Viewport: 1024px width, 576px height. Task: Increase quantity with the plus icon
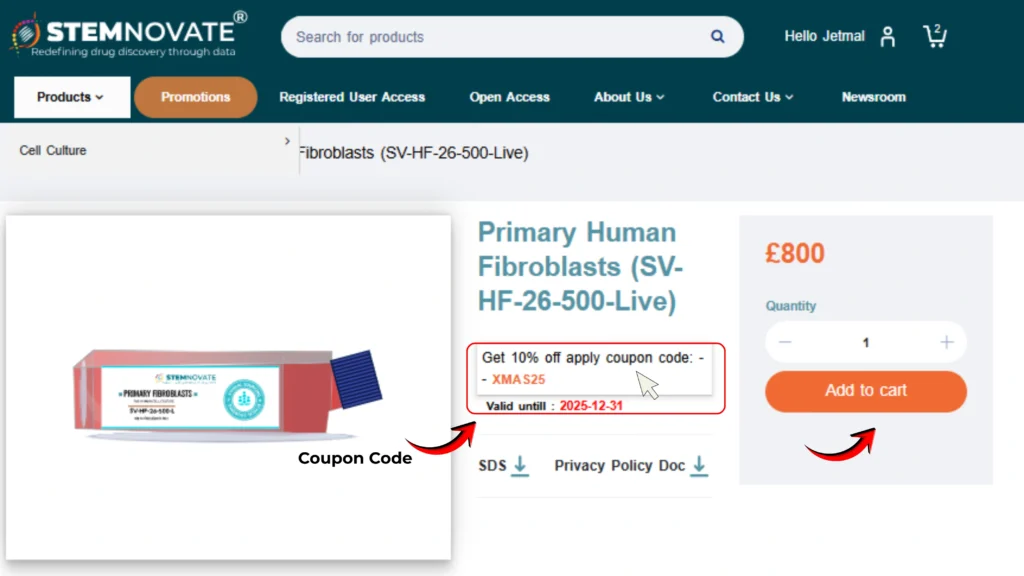click(947, 343)
